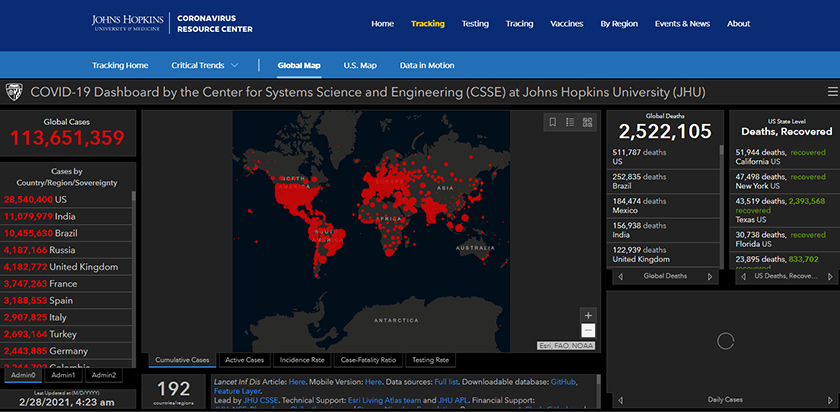Click the Johns Hopkins shield logo
The image size is (840, 412).
[16, 92]
